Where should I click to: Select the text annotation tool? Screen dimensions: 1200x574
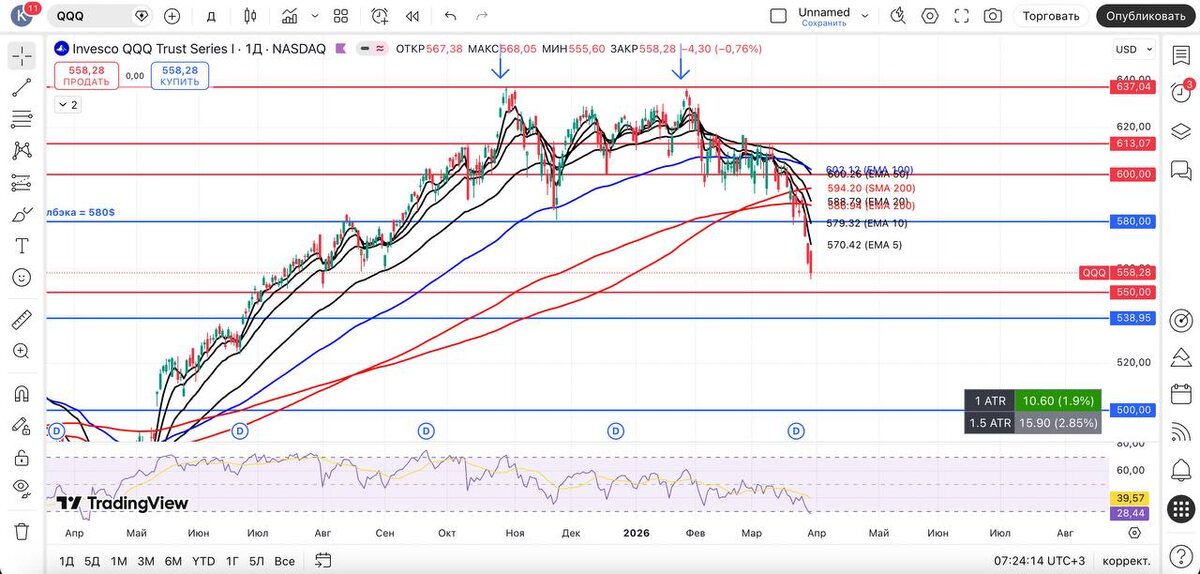click(22, 246)
